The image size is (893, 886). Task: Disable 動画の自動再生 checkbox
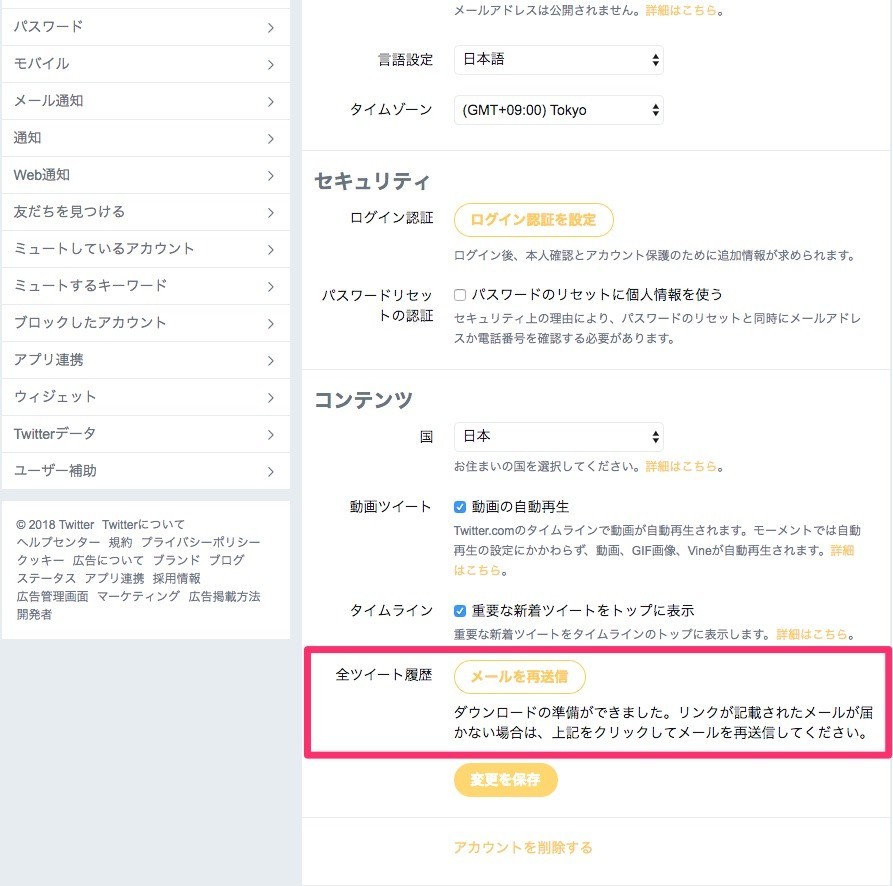[x=458, y=507]
